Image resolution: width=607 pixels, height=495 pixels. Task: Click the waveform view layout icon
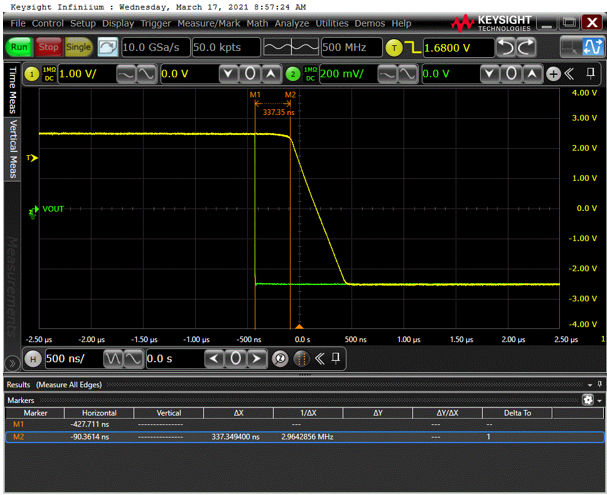(x=593, y=47)
